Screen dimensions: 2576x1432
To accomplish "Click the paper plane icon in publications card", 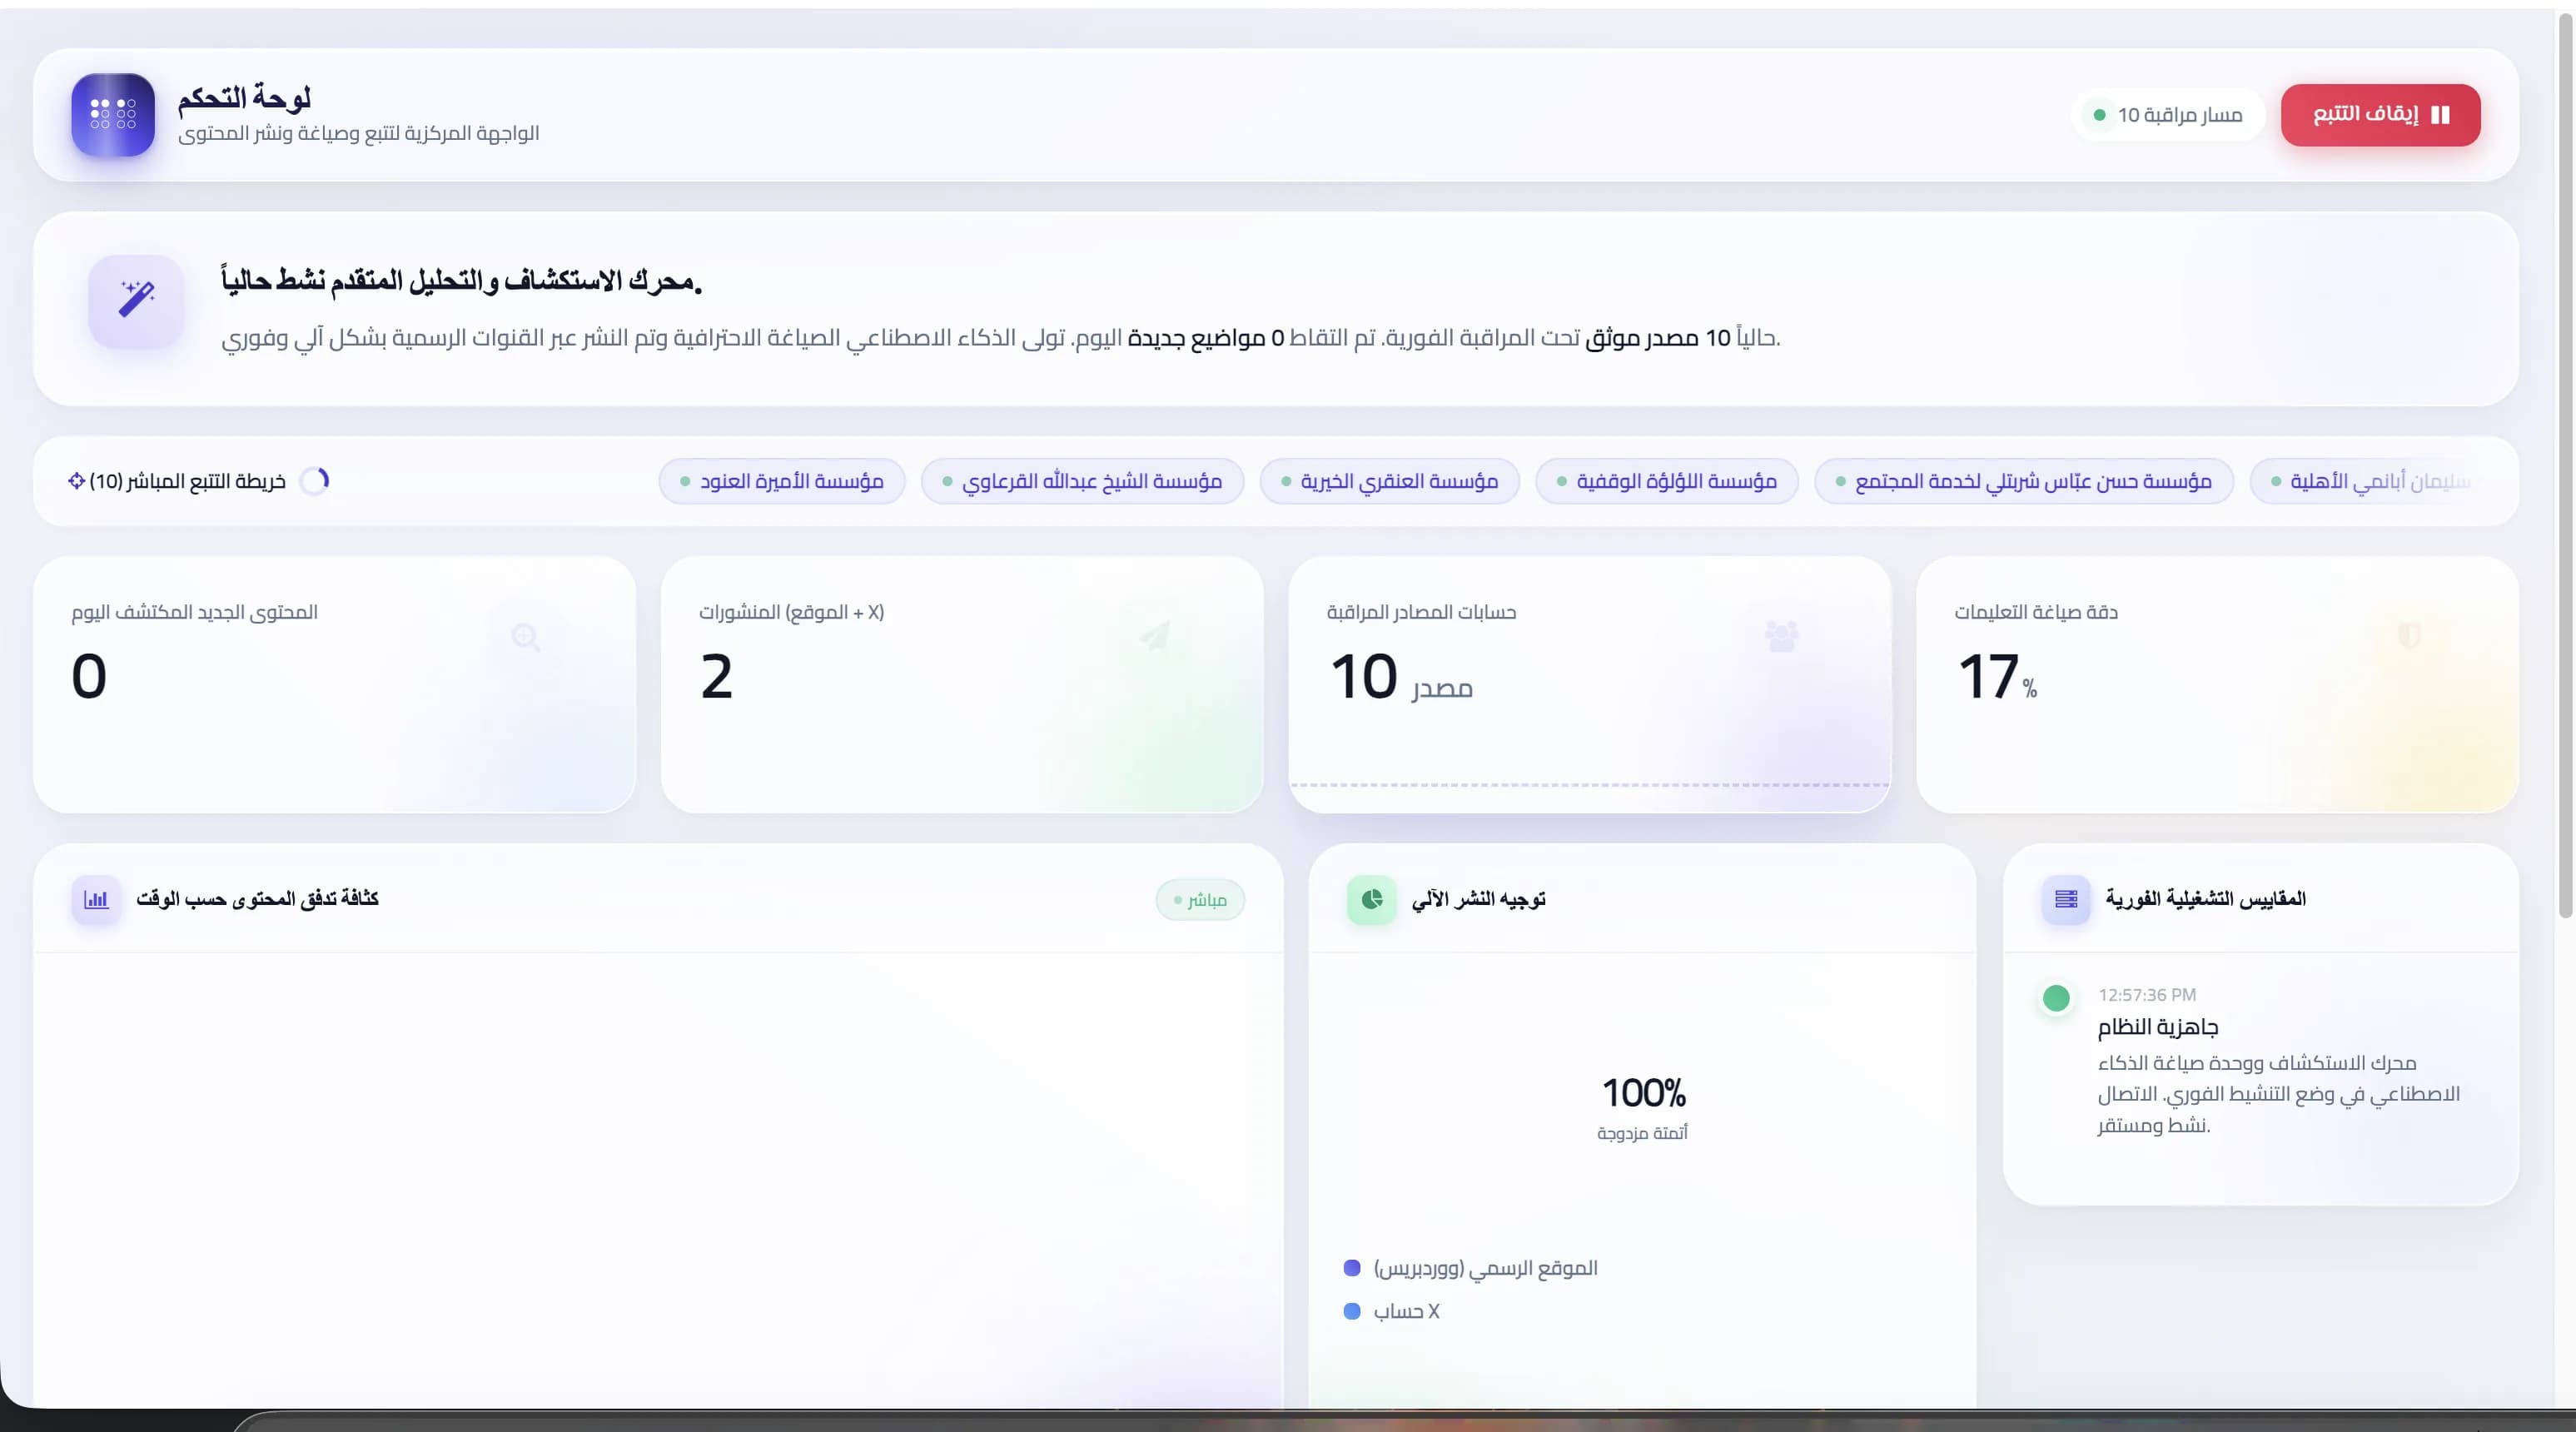I will click(x=1154, y=635).
